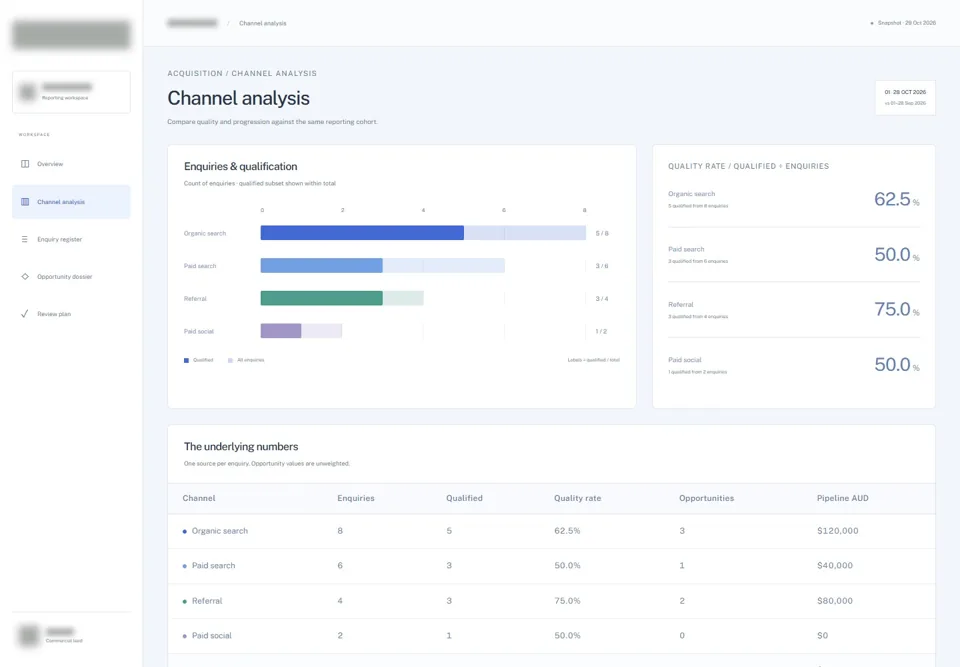Screen dimensions: 960x667
Task: Click the Opportunities column header
Action: pos(707,499)
